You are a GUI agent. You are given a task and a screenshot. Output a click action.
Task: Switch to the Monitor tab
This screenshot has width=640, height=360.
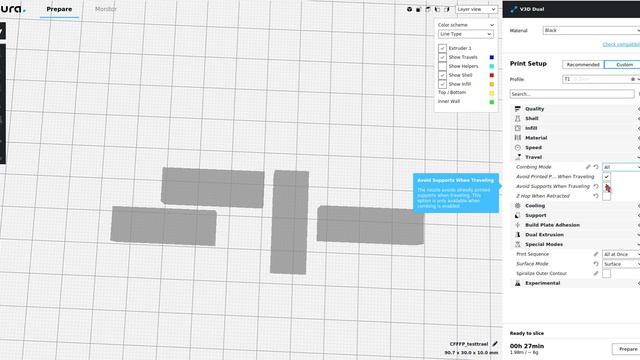[x=106, y=9]
